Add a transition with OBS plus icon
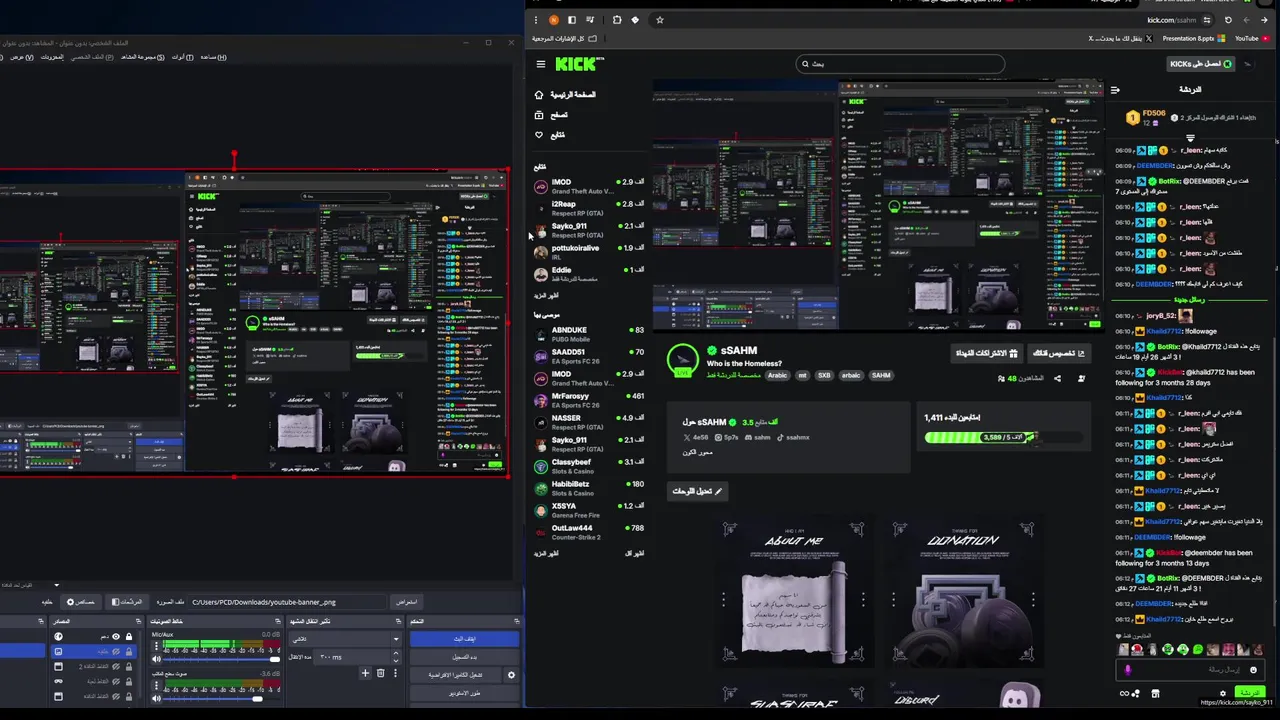Viewport: 1280px width, 720px height. (365, 674)
